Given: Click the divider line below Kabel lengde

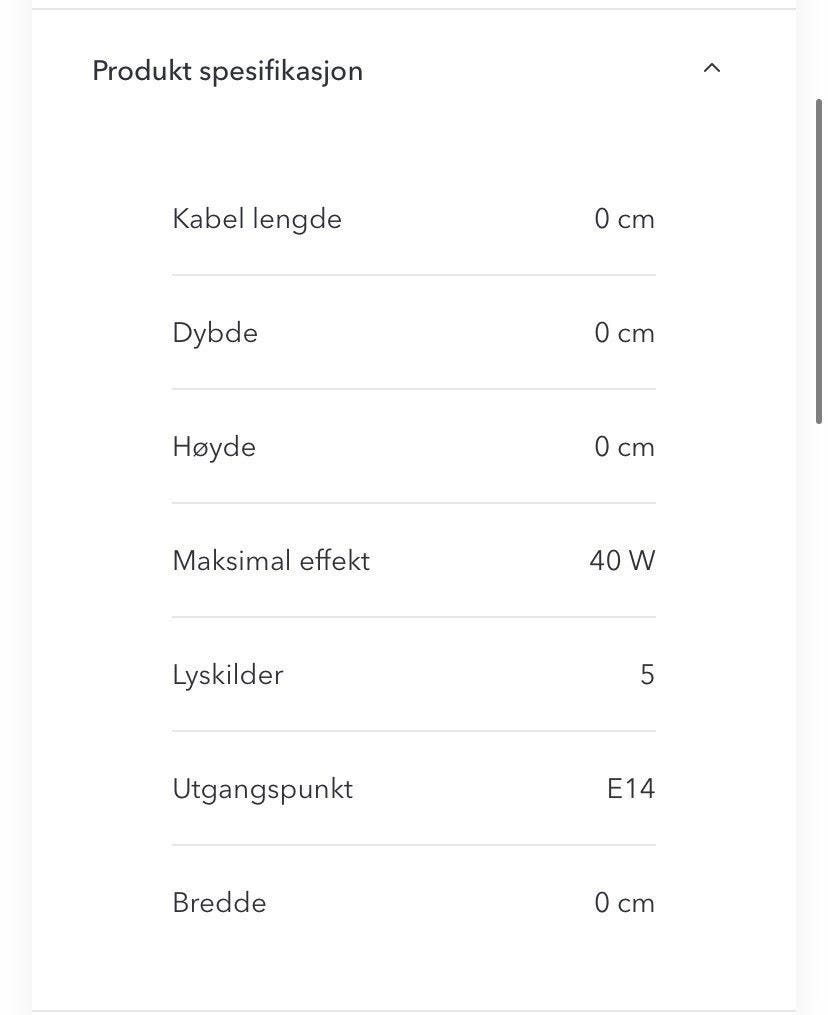Looking at the screenshot, I should click(x=414, y=275).
